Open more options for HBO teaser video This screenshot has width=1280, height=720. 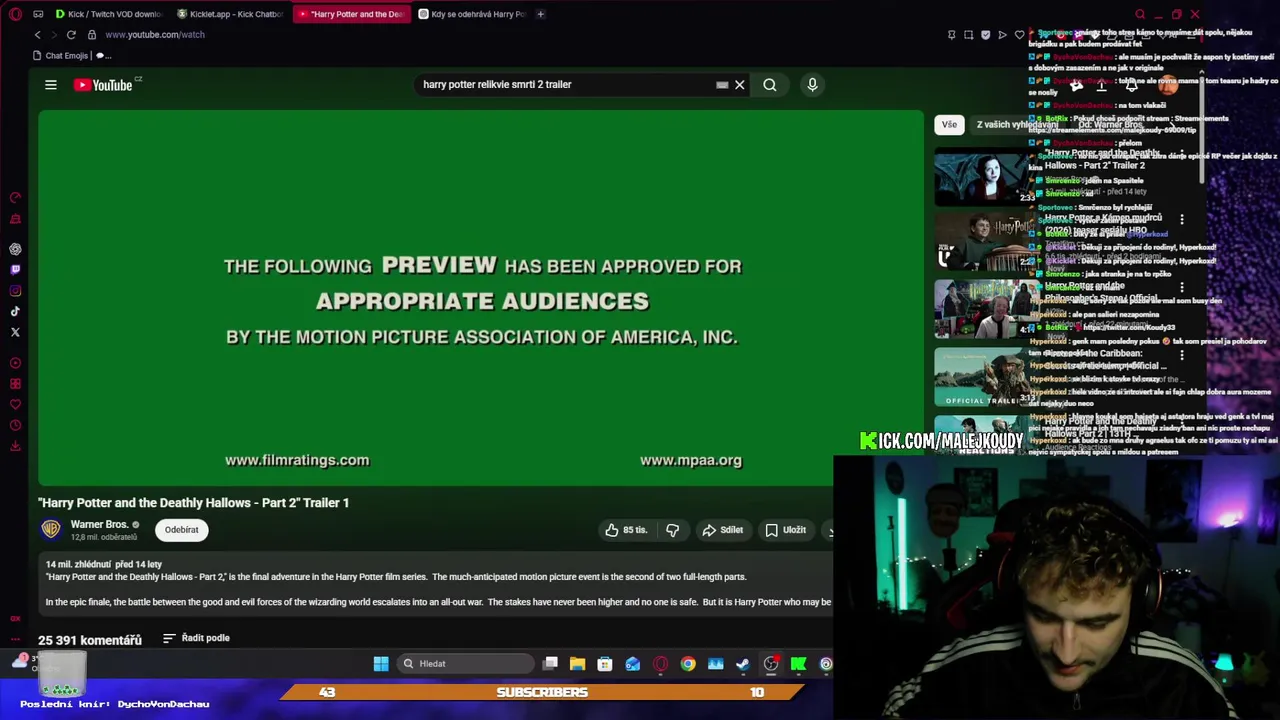pyautogui.click(x=1182, y=220)
